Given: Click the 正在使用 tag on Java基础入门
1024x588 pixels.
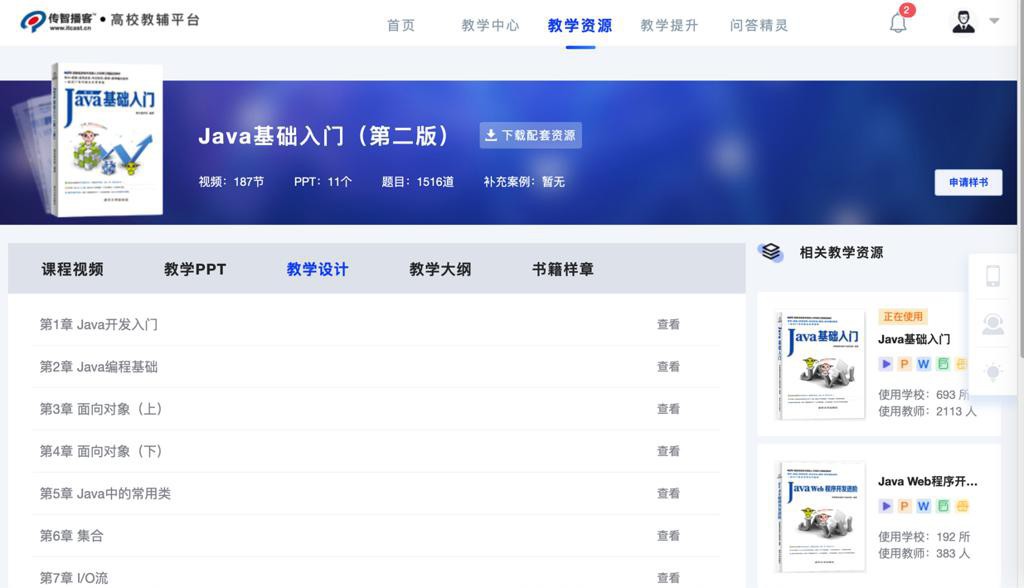Looking at the screenshot, I should tap(903, 316).
